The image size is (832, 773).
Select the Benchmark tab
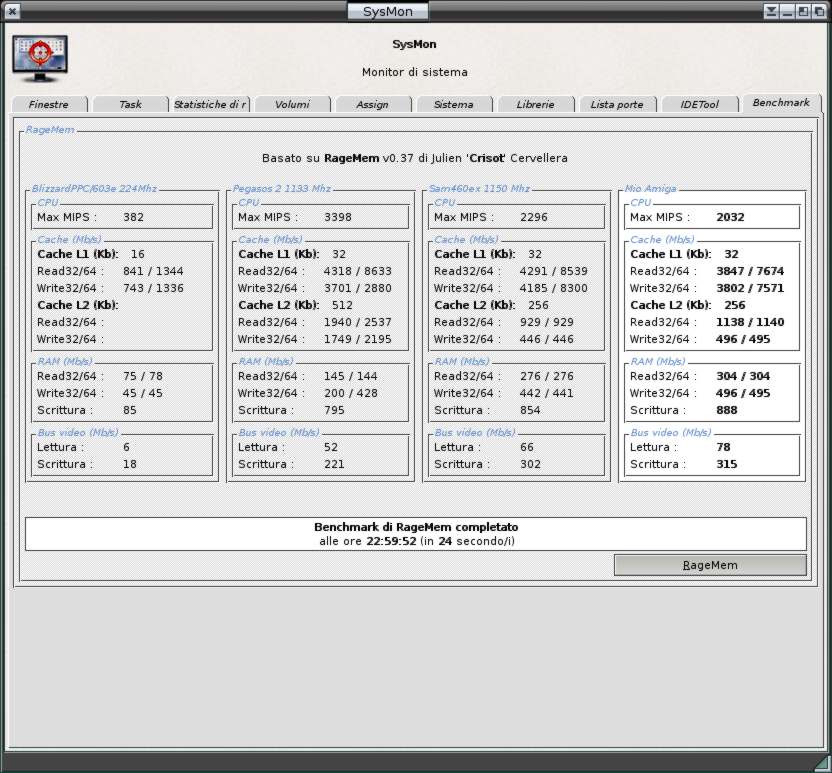[780, 103]
